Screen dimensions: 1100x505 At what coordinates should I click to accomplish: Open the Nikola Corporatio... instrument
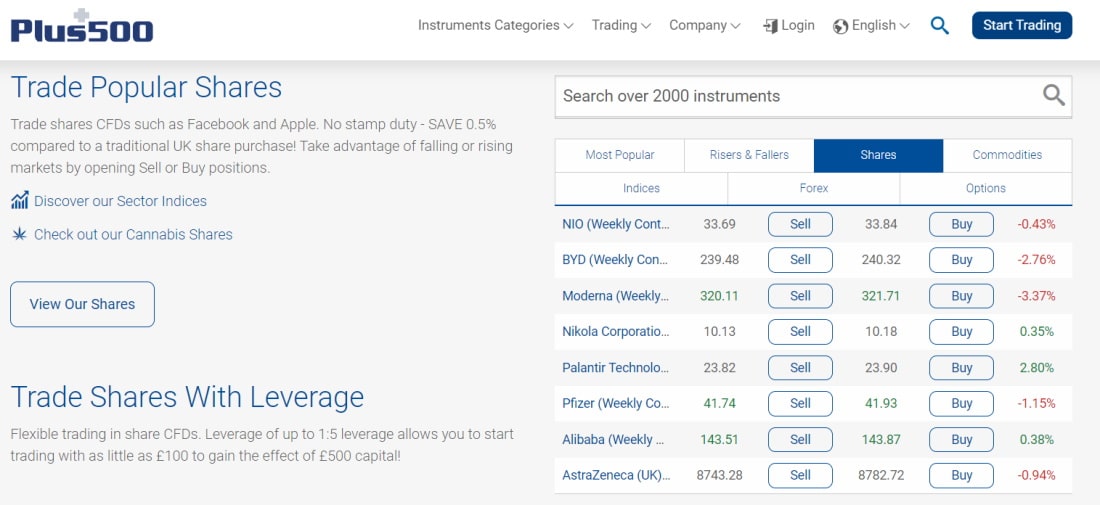(x=616, y=332)
